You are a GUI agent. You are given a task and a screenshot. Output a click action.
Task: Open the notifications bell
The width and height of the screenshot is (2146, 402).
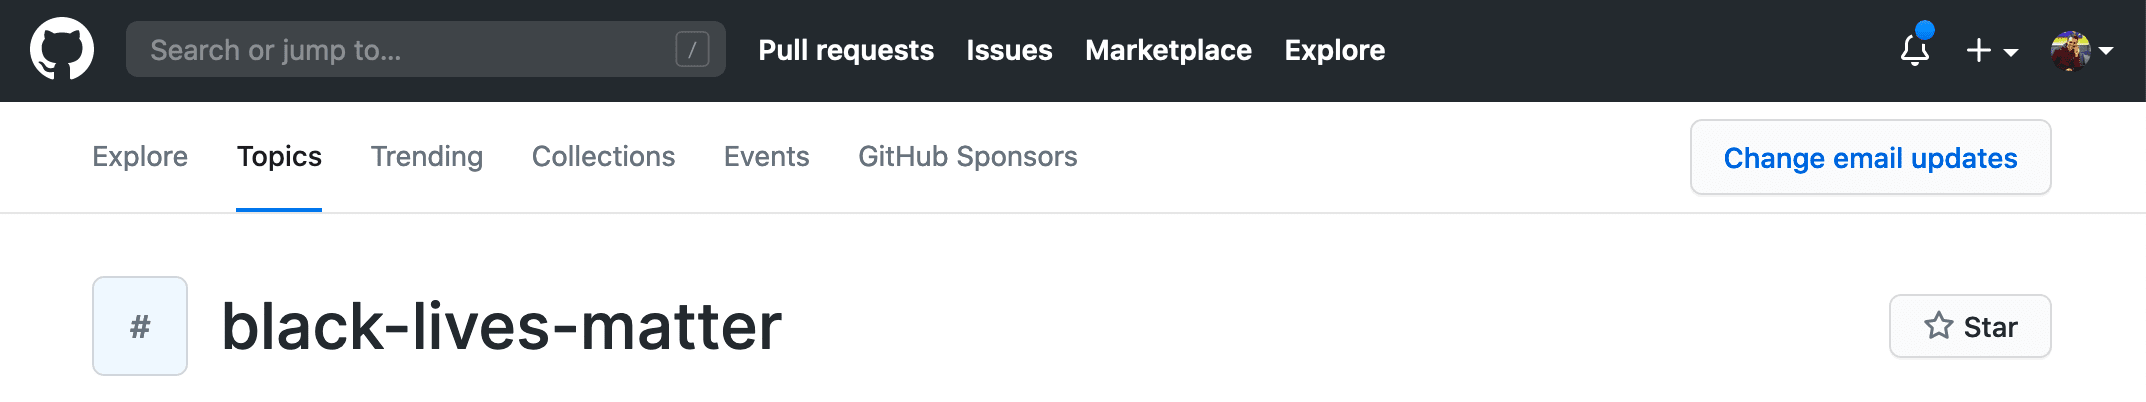click(x=1915, y=49)
